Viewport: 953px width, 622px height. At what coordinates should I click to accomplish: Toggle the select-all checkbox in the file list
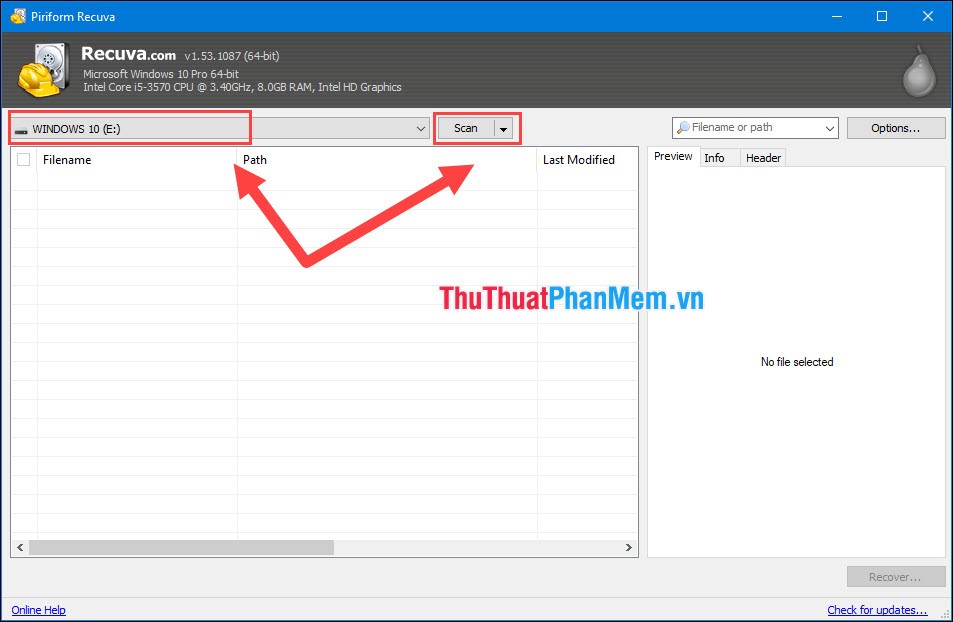(x=24, y=159)
